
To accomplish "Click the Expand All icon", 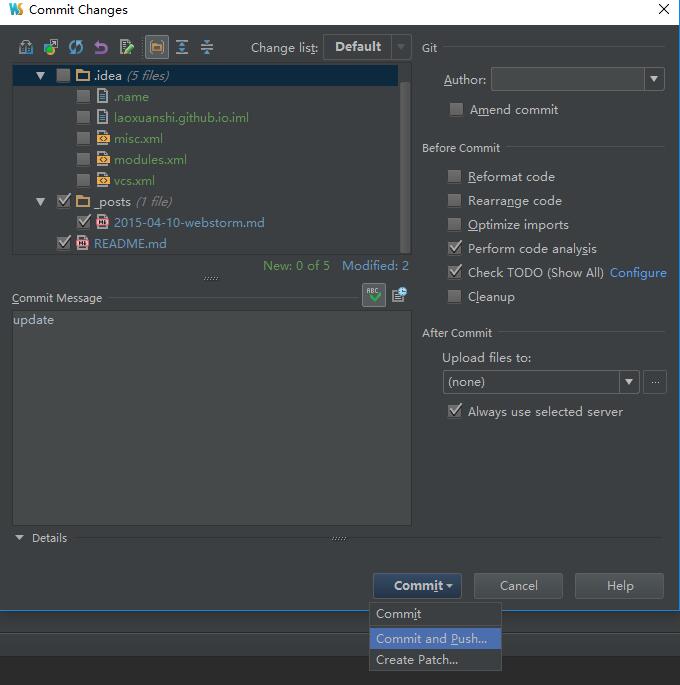I will [182, 47].
